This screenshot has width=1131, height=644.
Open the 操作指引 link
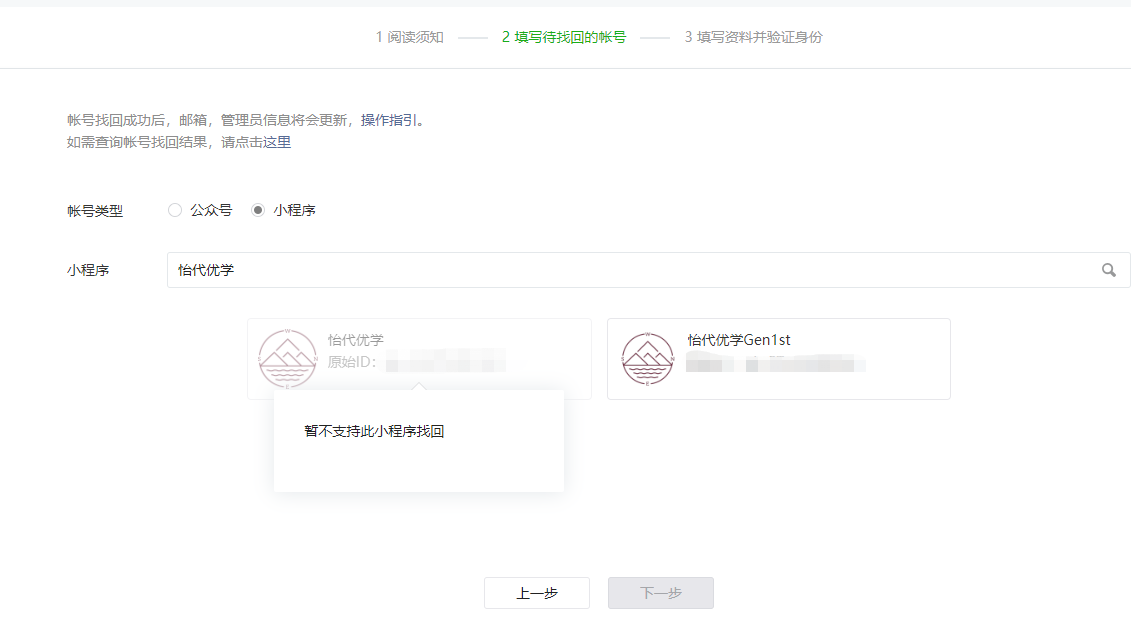(x=389, y=120)
